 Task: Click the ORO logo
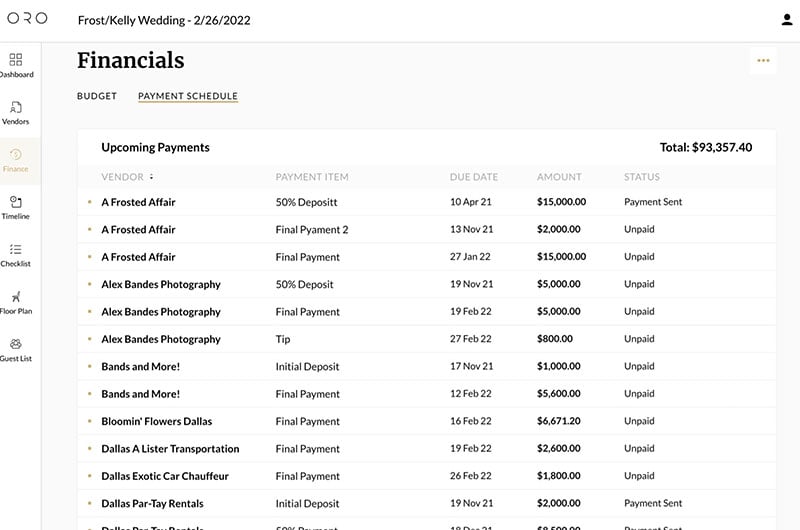(x=28, y=18)
